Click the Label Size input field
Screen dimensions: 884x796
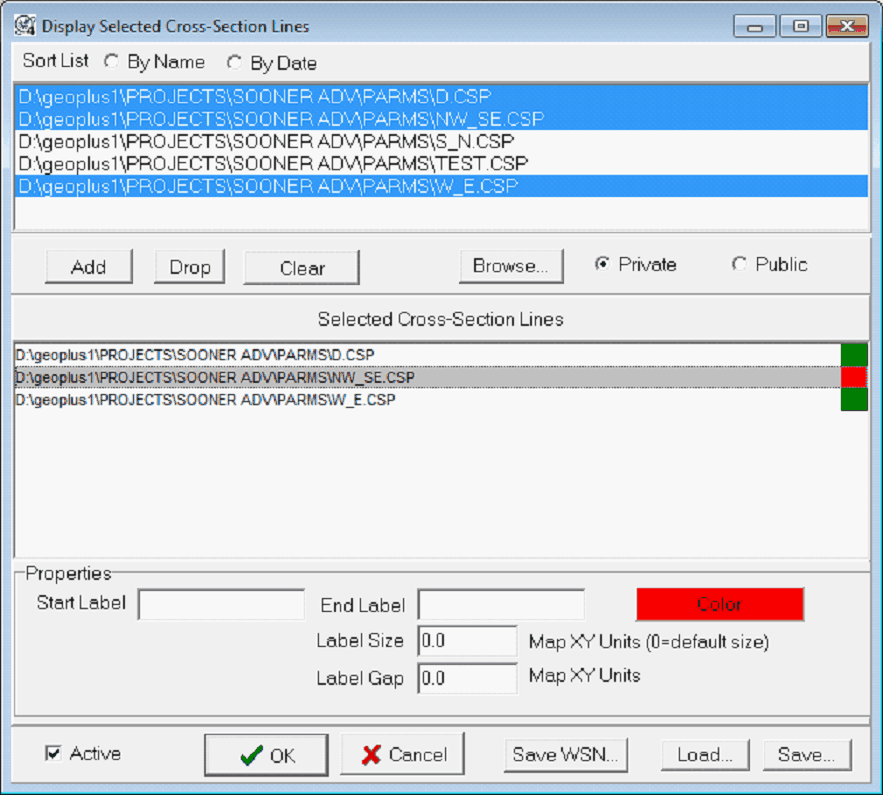click(x=467, y=641)
